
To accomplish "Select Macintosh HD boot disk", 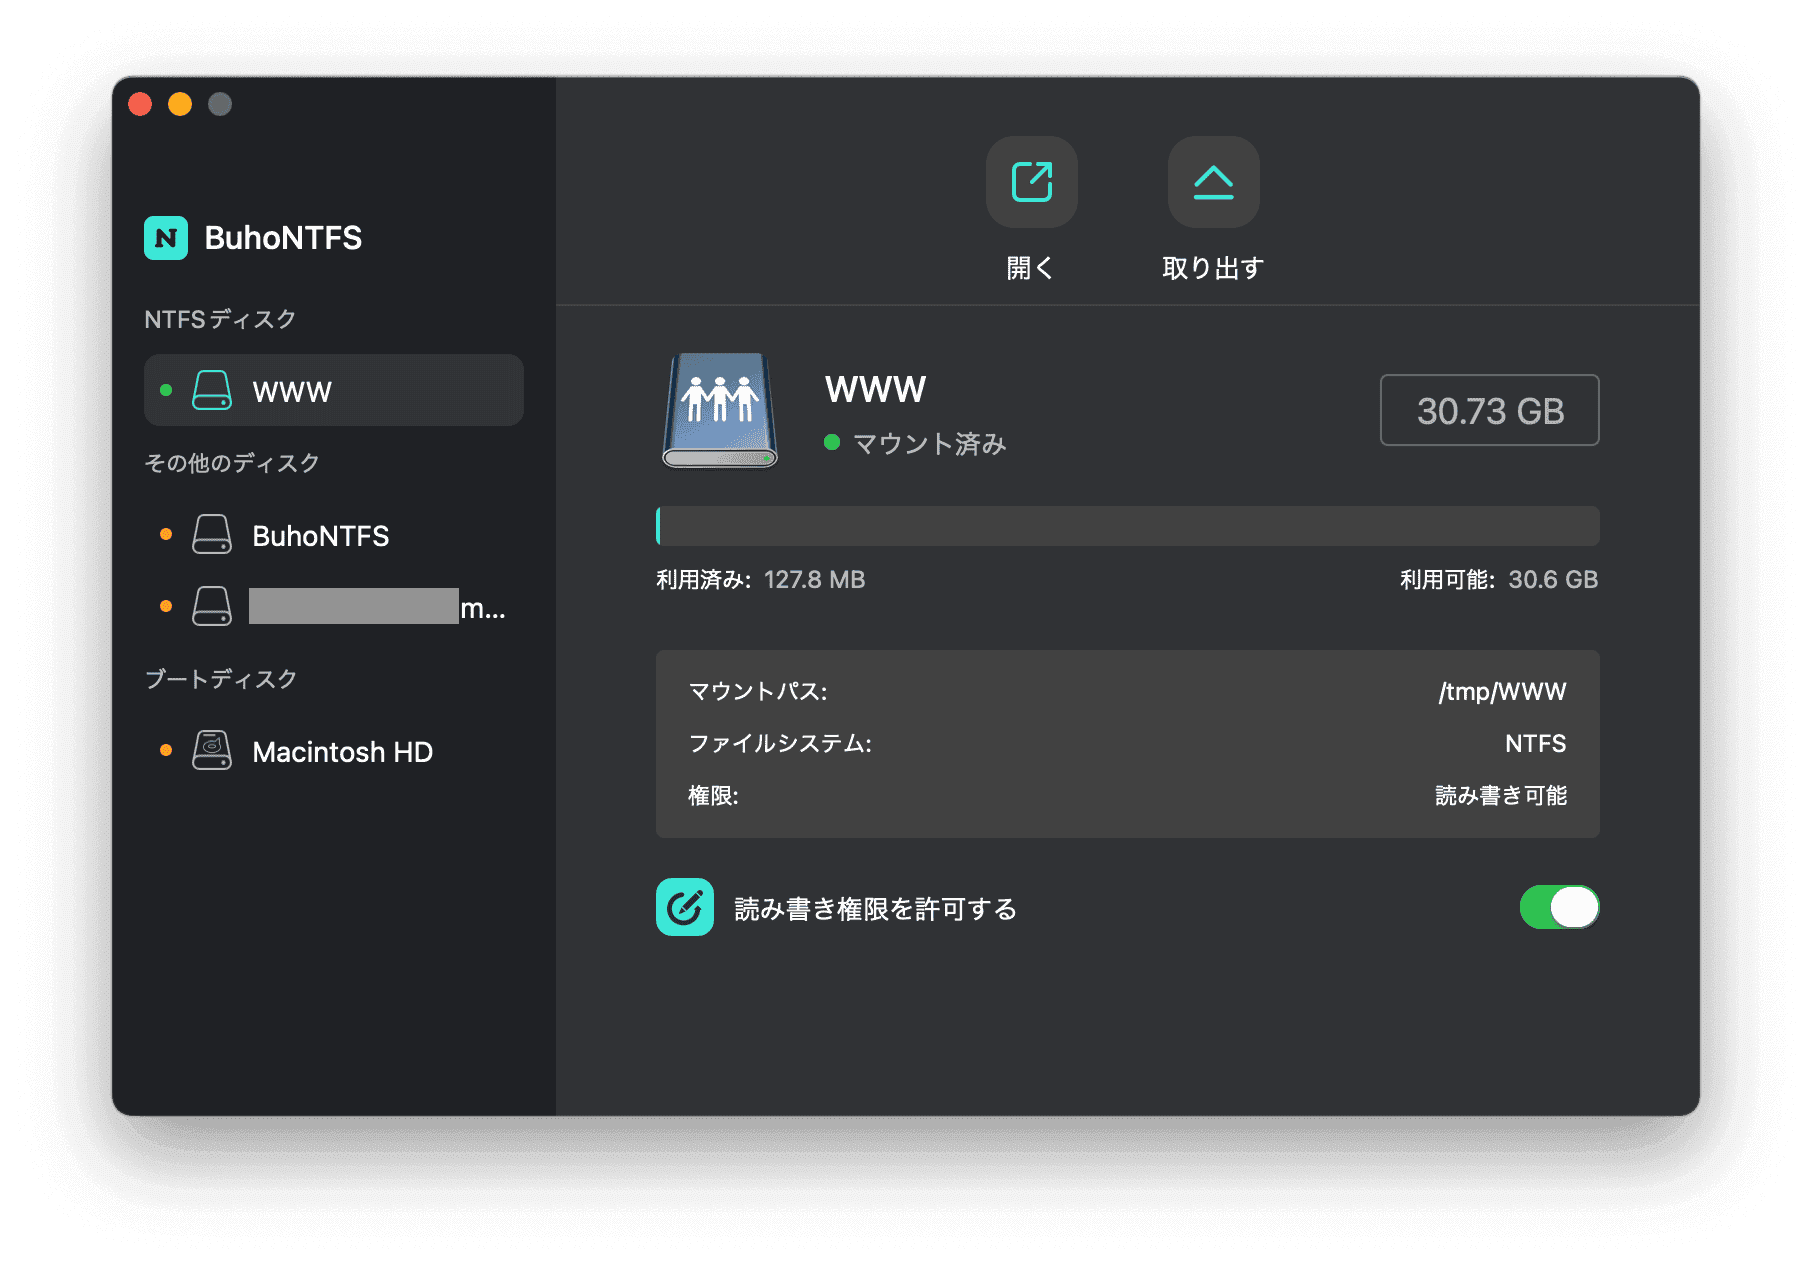I will [334, 751].
